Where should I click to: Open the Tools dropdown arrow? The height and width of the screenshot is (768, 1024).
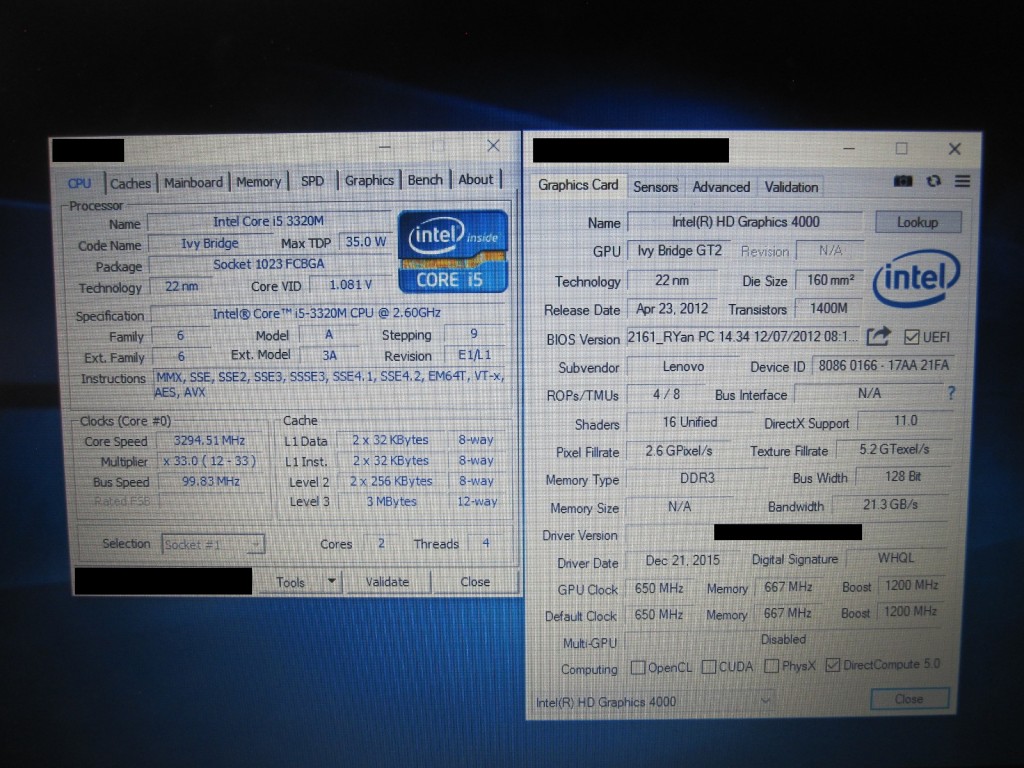331,581
